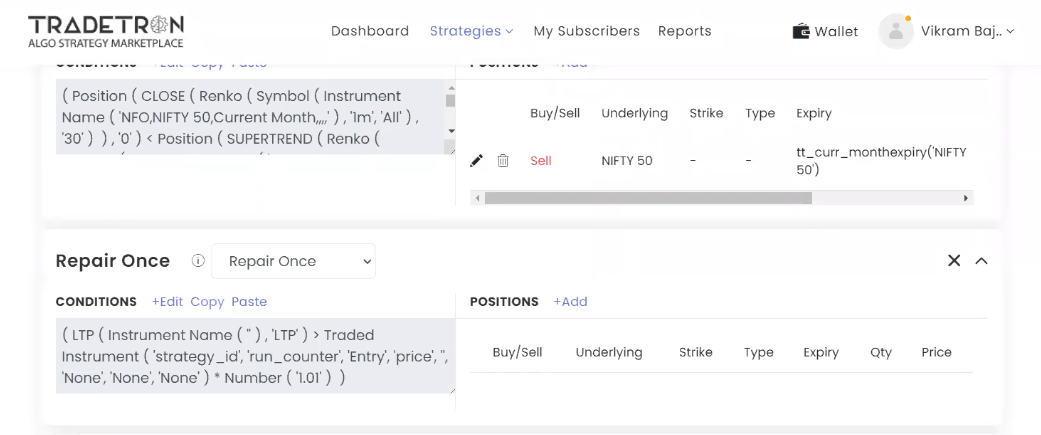Open the Repair Once dropdown
1041x435 pixels.
point(294,261)
